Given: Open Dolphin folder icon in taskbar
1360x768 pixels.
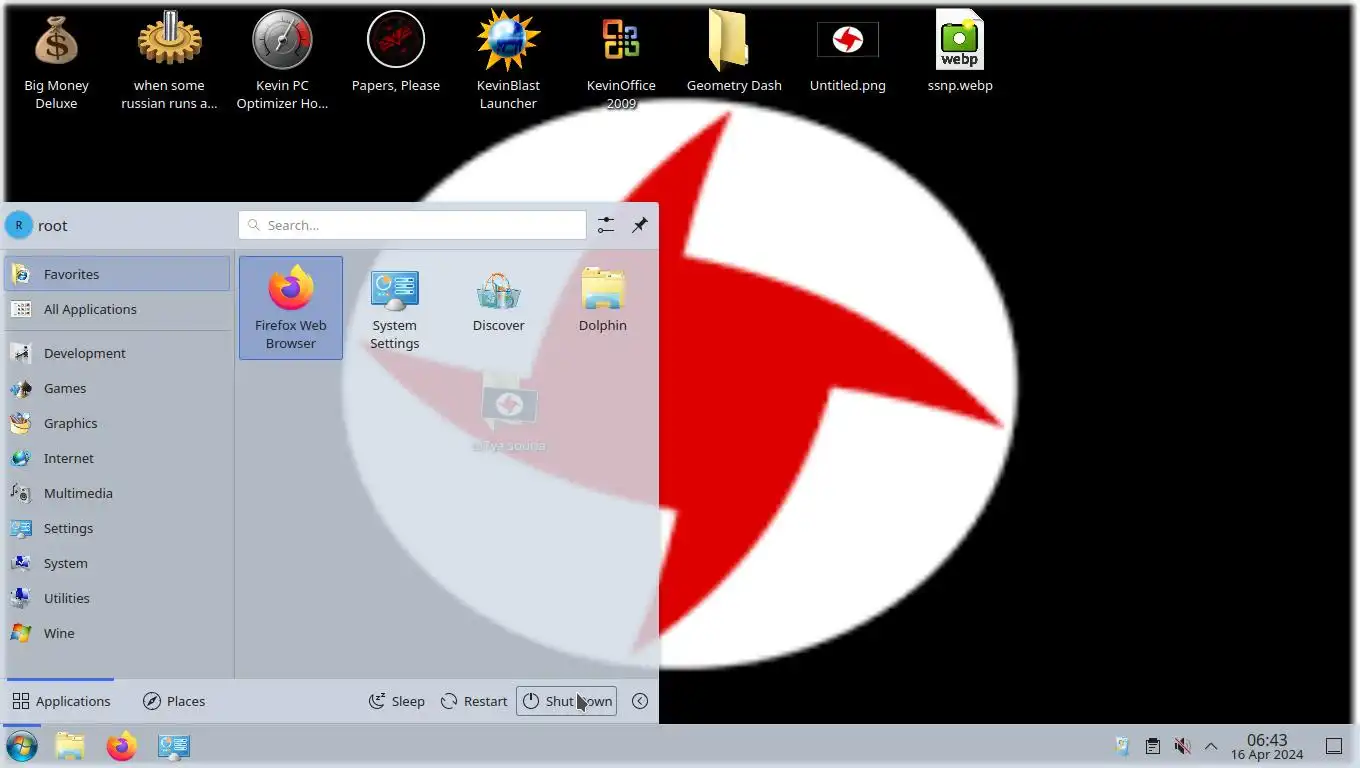Looking at the screenshot, I should (x=70, y=746).
